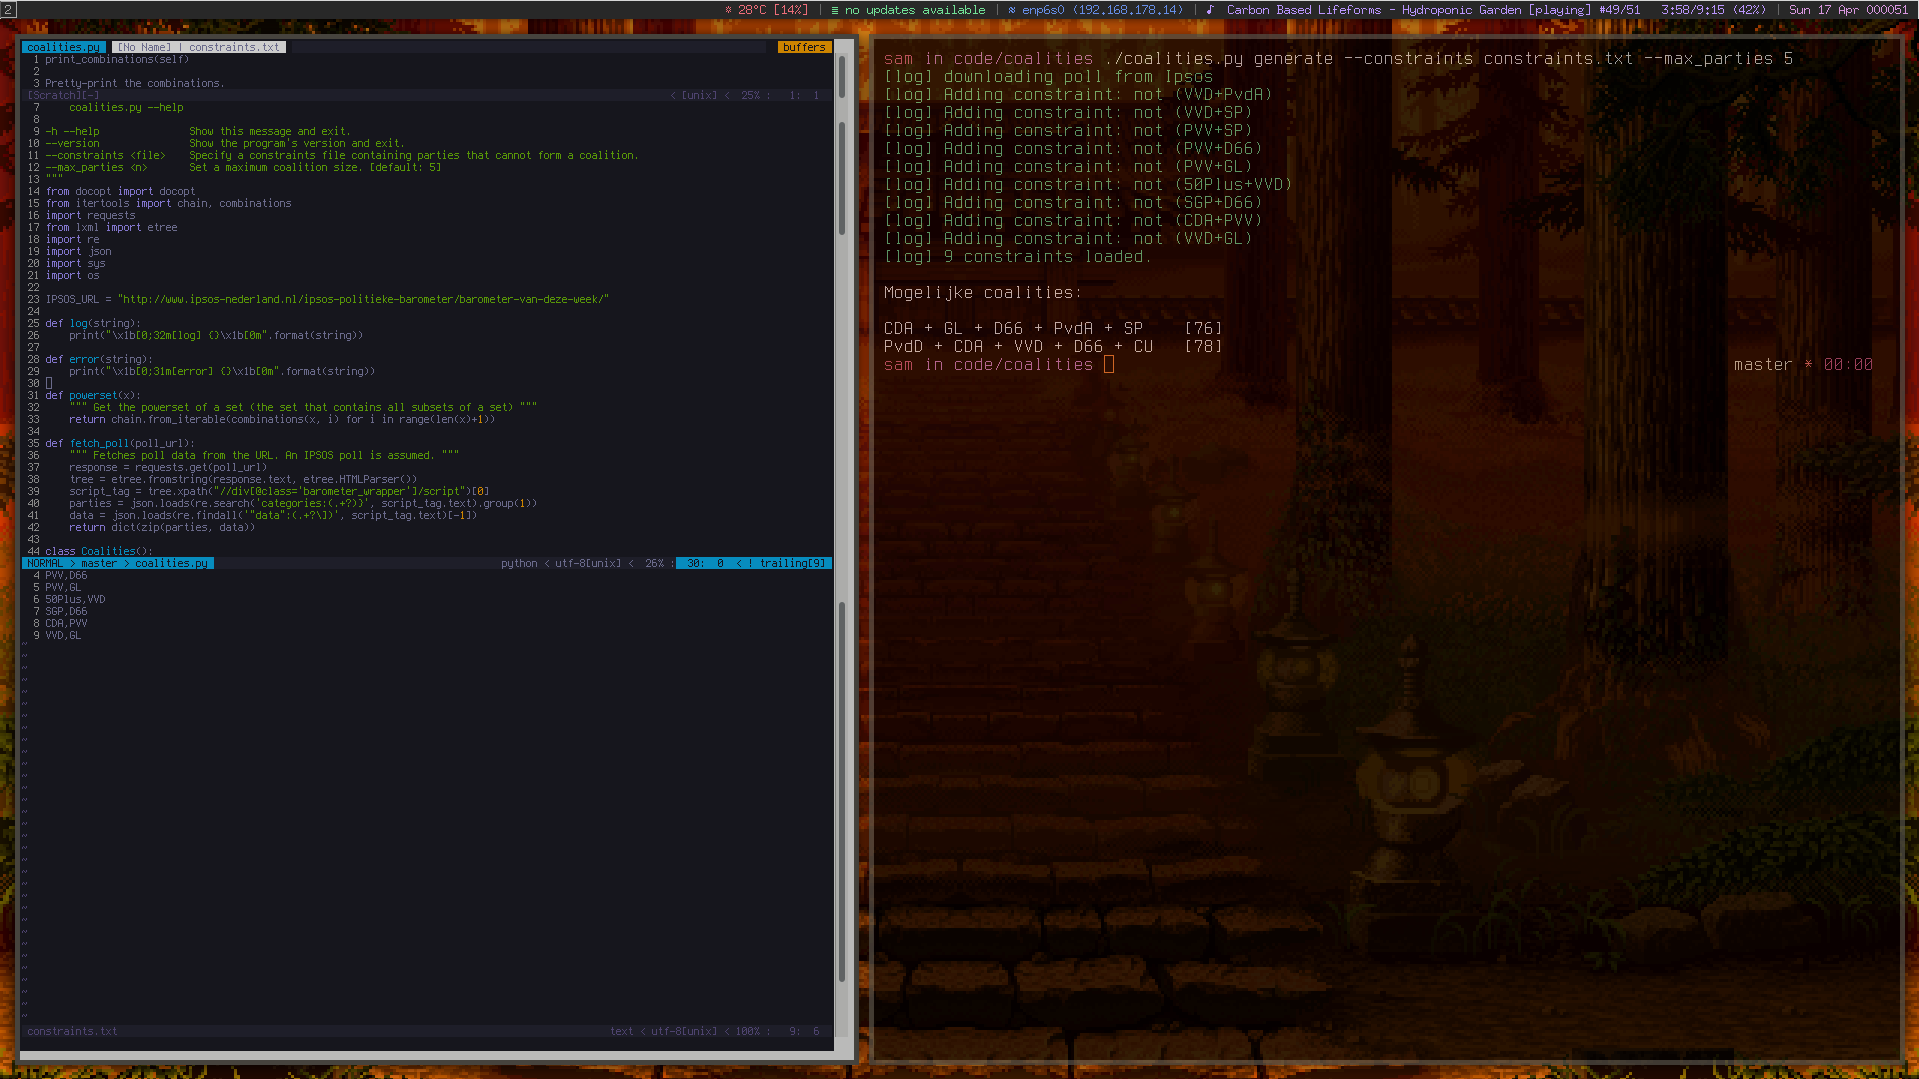This screenshot has width=1919, height=1079.
Task: Click the updates list icon in status bar
Action: (835, 10)
